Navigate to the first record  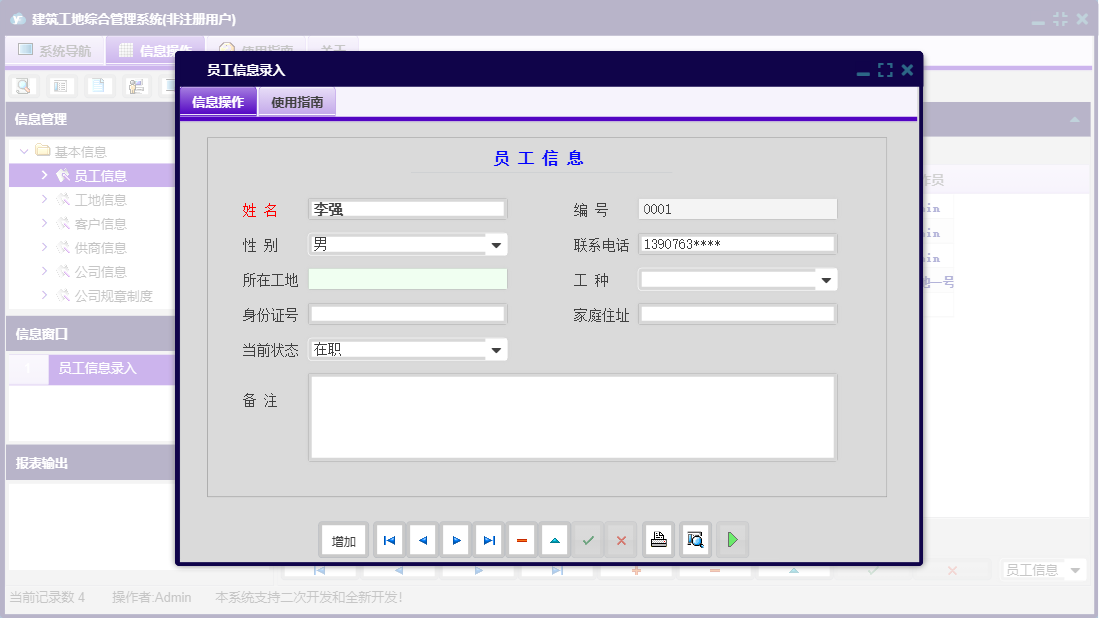pos(388,539)
